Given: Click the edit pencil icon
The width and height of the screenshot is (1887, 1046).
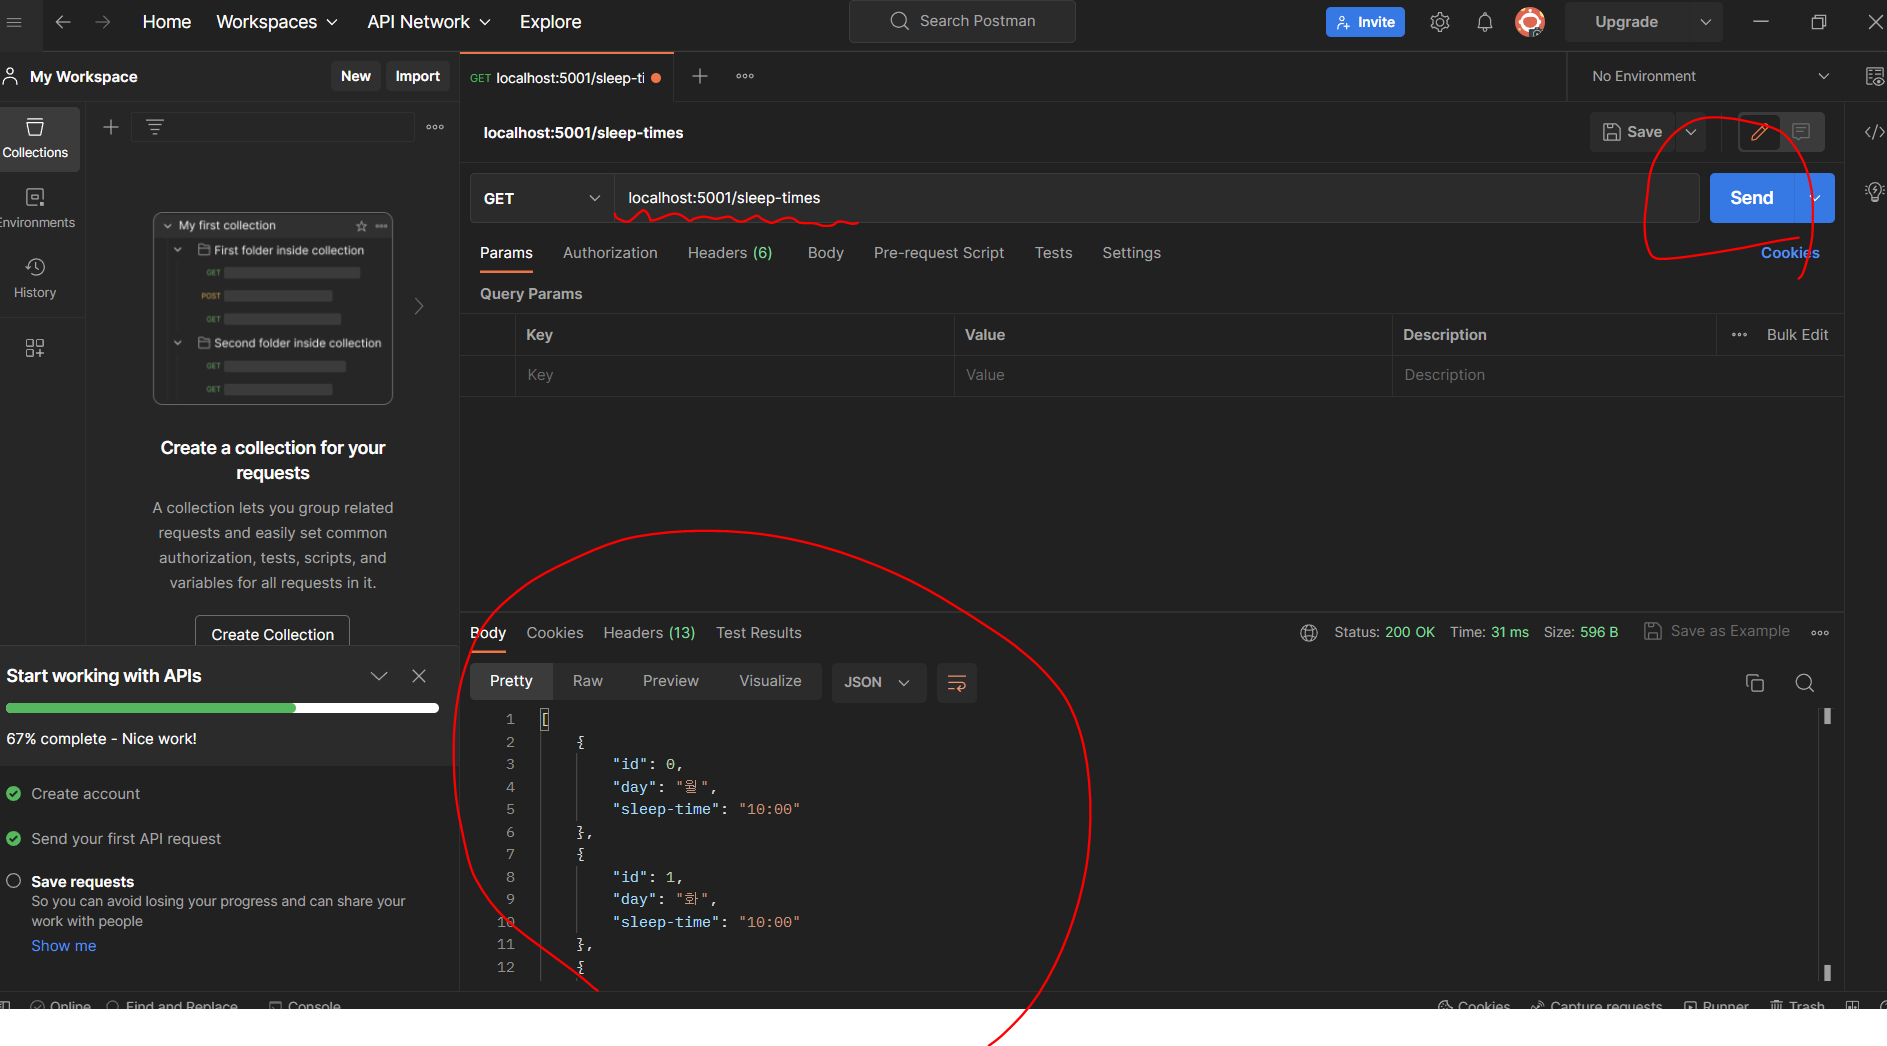Looking at the screenshot, I should (x=1760, y=132).
